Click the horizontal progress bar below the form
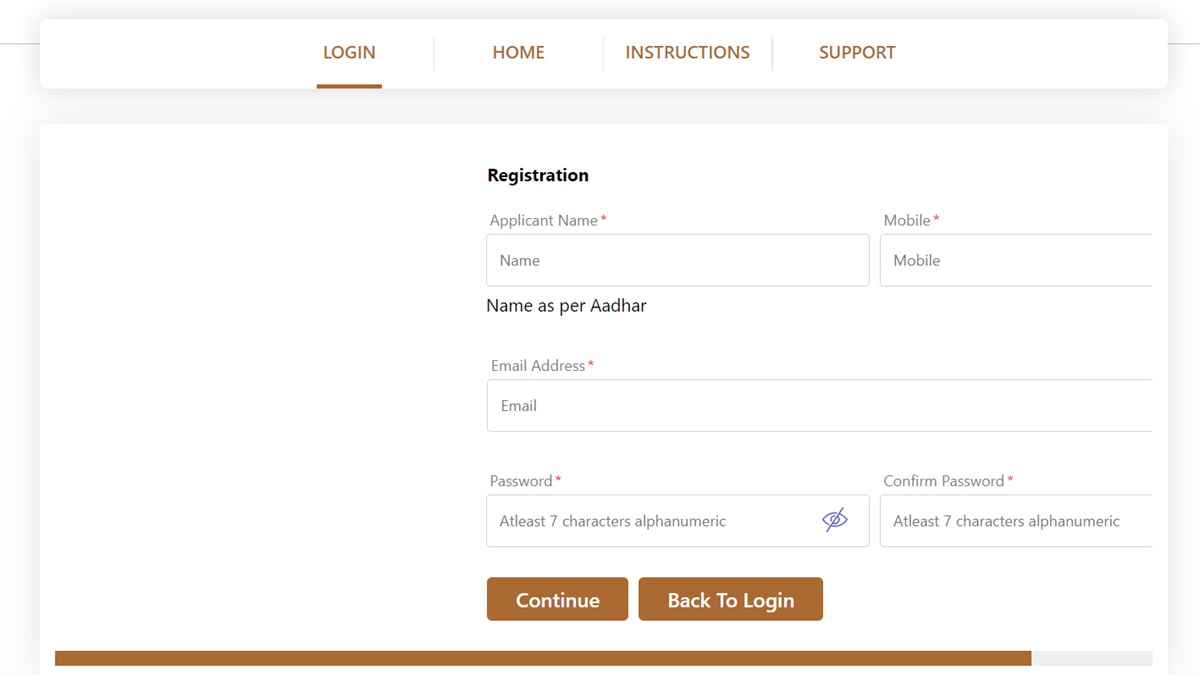The height and width of the screenshot is (675, 1200). [604, 658]
